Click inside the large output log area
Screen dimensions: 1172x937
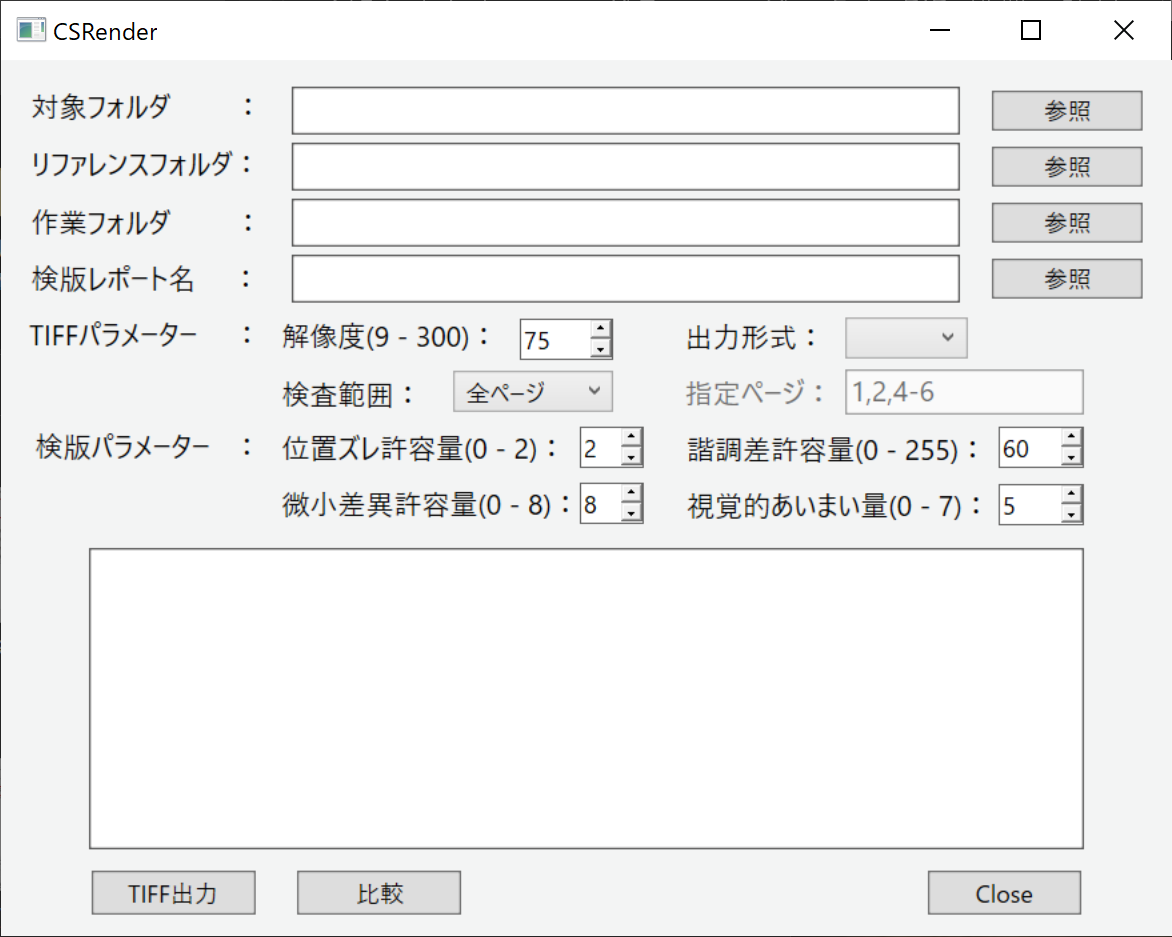point(586,695)
